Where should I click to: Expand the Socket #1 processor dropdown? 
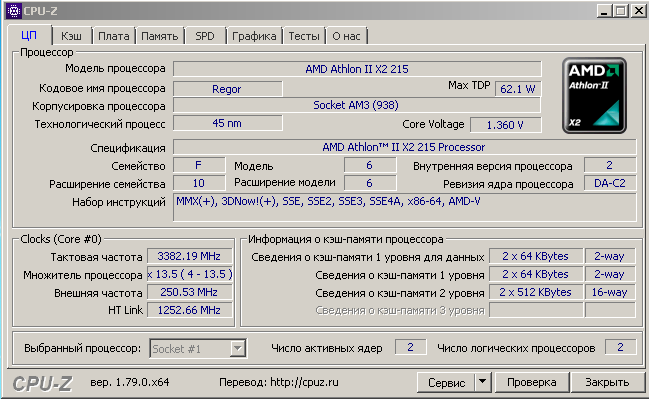pyautogui.click(x=238, y=349)
